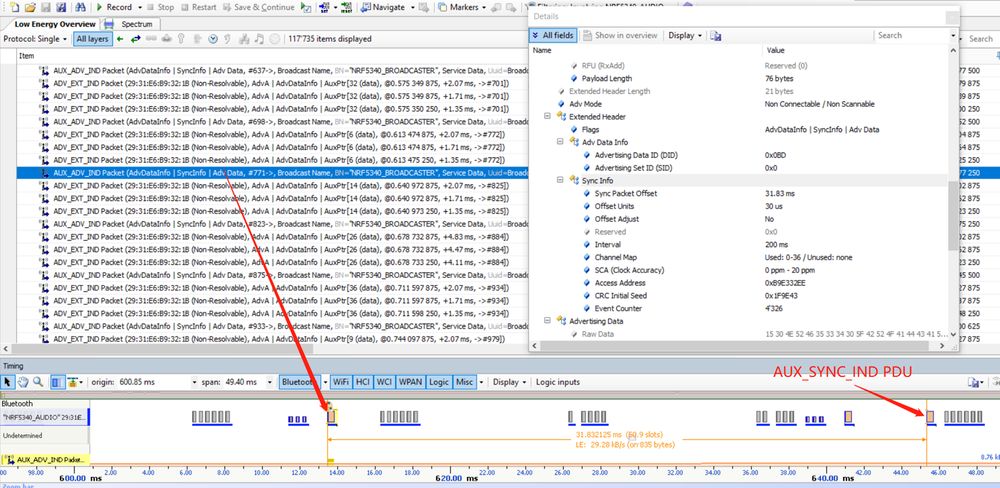Click the Search field in Details panel
The image size is (1000, 488).
click(x=912, y=35)
